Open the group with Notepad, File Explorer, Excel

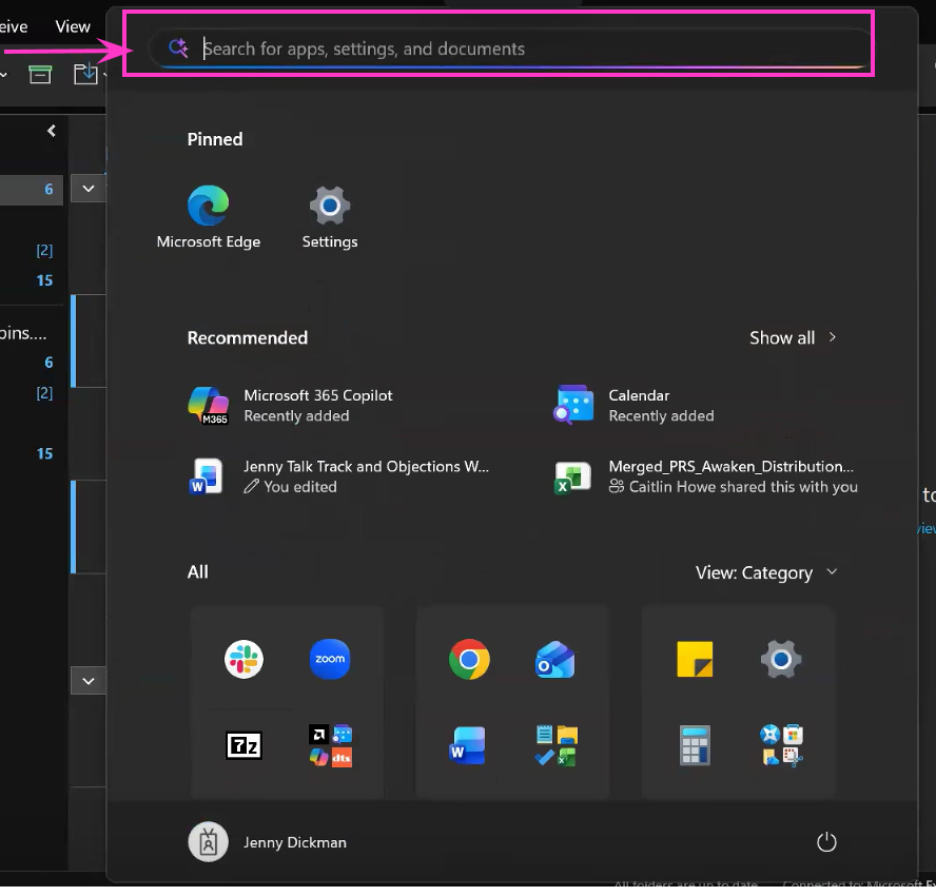click(x=556, y=745)
